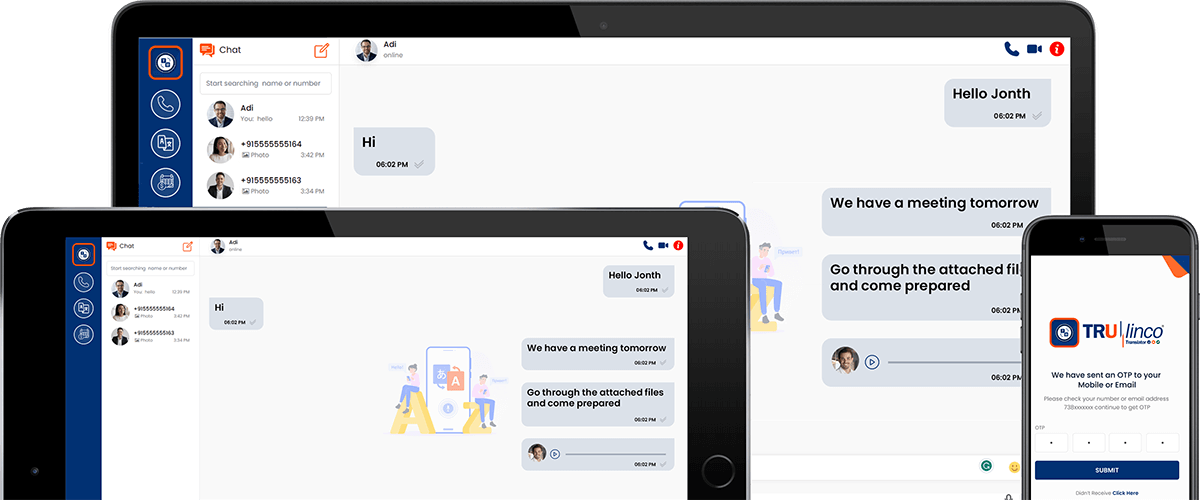Click the 'Click Here' resend link on phone
This screenshot has height=500, width=1200.
(1125, 493)
